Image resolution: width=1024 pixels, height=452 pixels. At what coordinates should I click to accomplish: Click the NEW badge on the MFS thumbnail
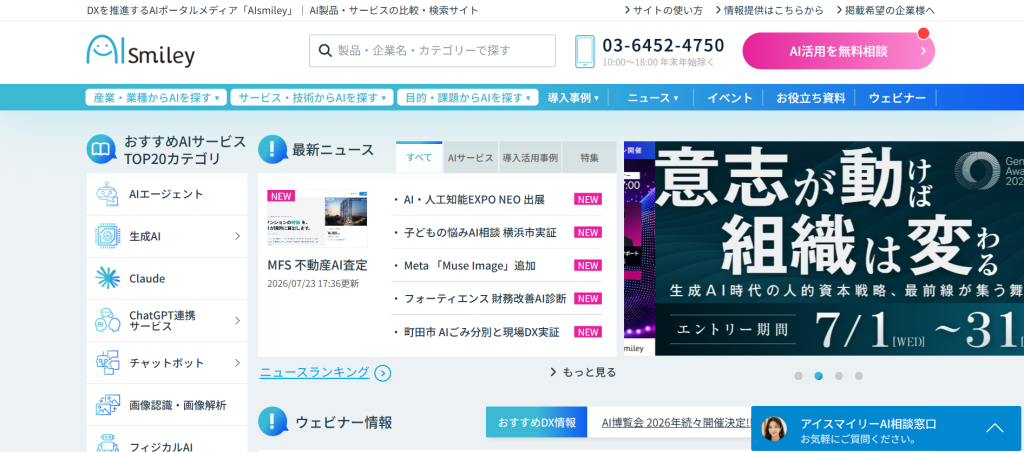[281, 196]
